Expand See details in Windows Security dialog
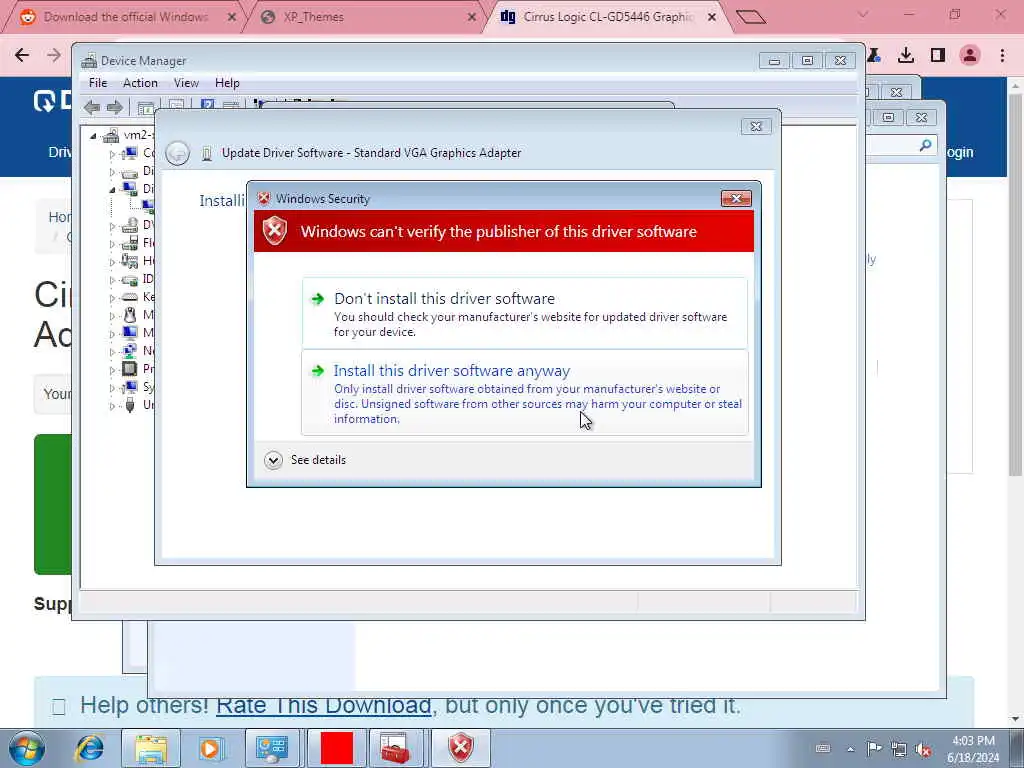This screenshot has width=1024, height=768. pyautogui.click(x=305, y=460)
